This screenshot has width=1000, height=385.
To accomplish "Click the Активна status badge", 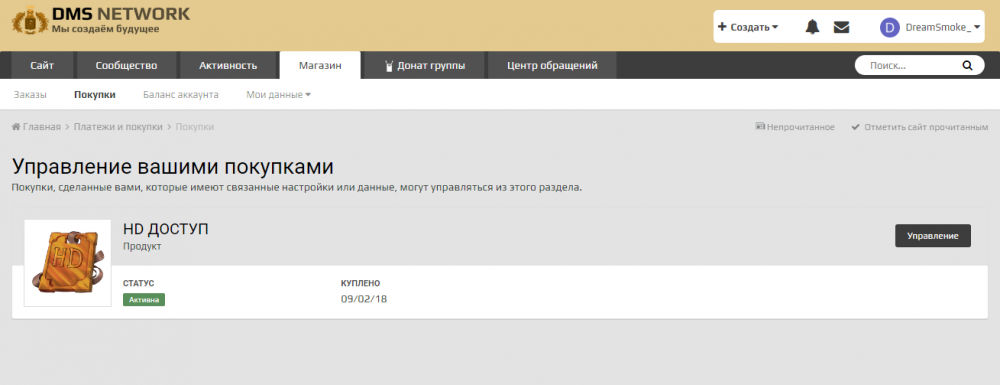I will click(144, 300).
